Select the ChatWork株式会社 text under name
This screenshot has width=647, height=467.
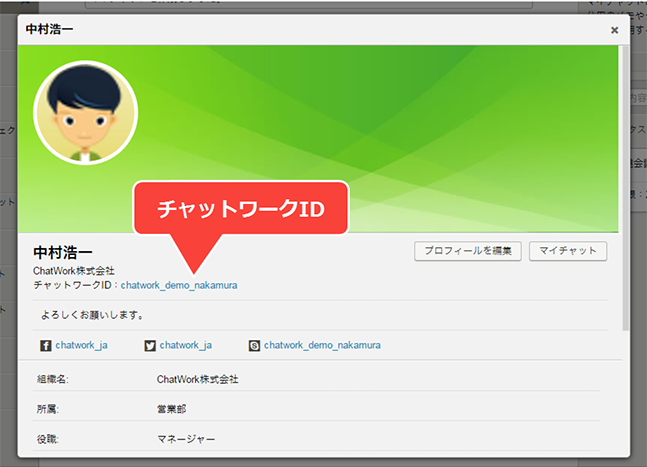74,271
